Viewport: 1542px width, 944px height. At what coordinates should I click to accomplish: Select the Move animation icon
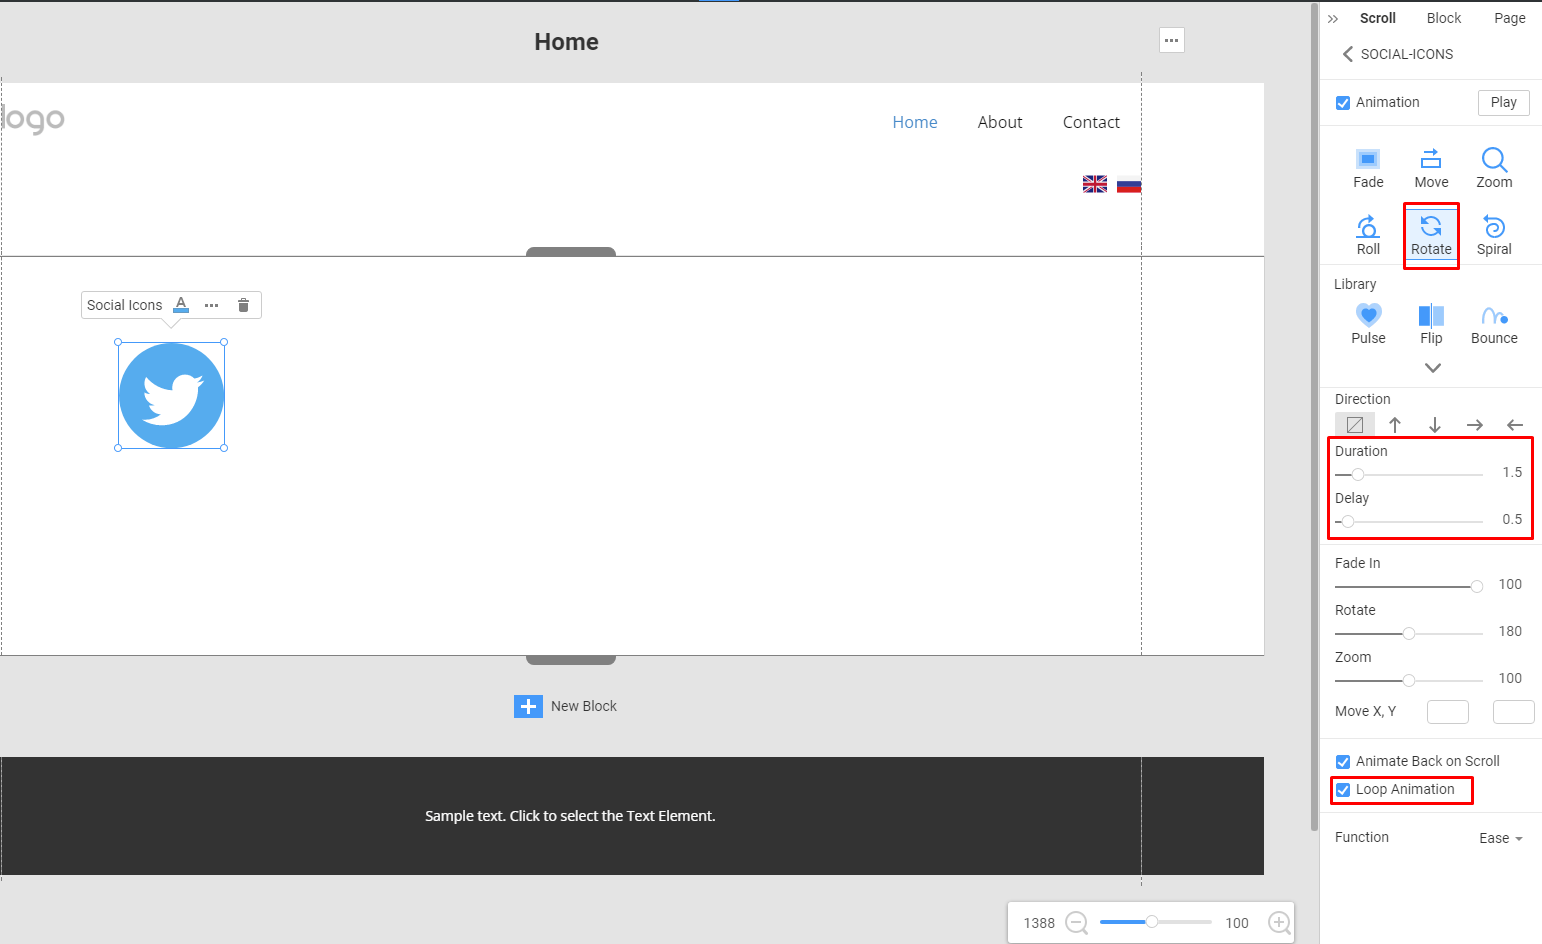pyautogui.click(x=1431, y=167)
